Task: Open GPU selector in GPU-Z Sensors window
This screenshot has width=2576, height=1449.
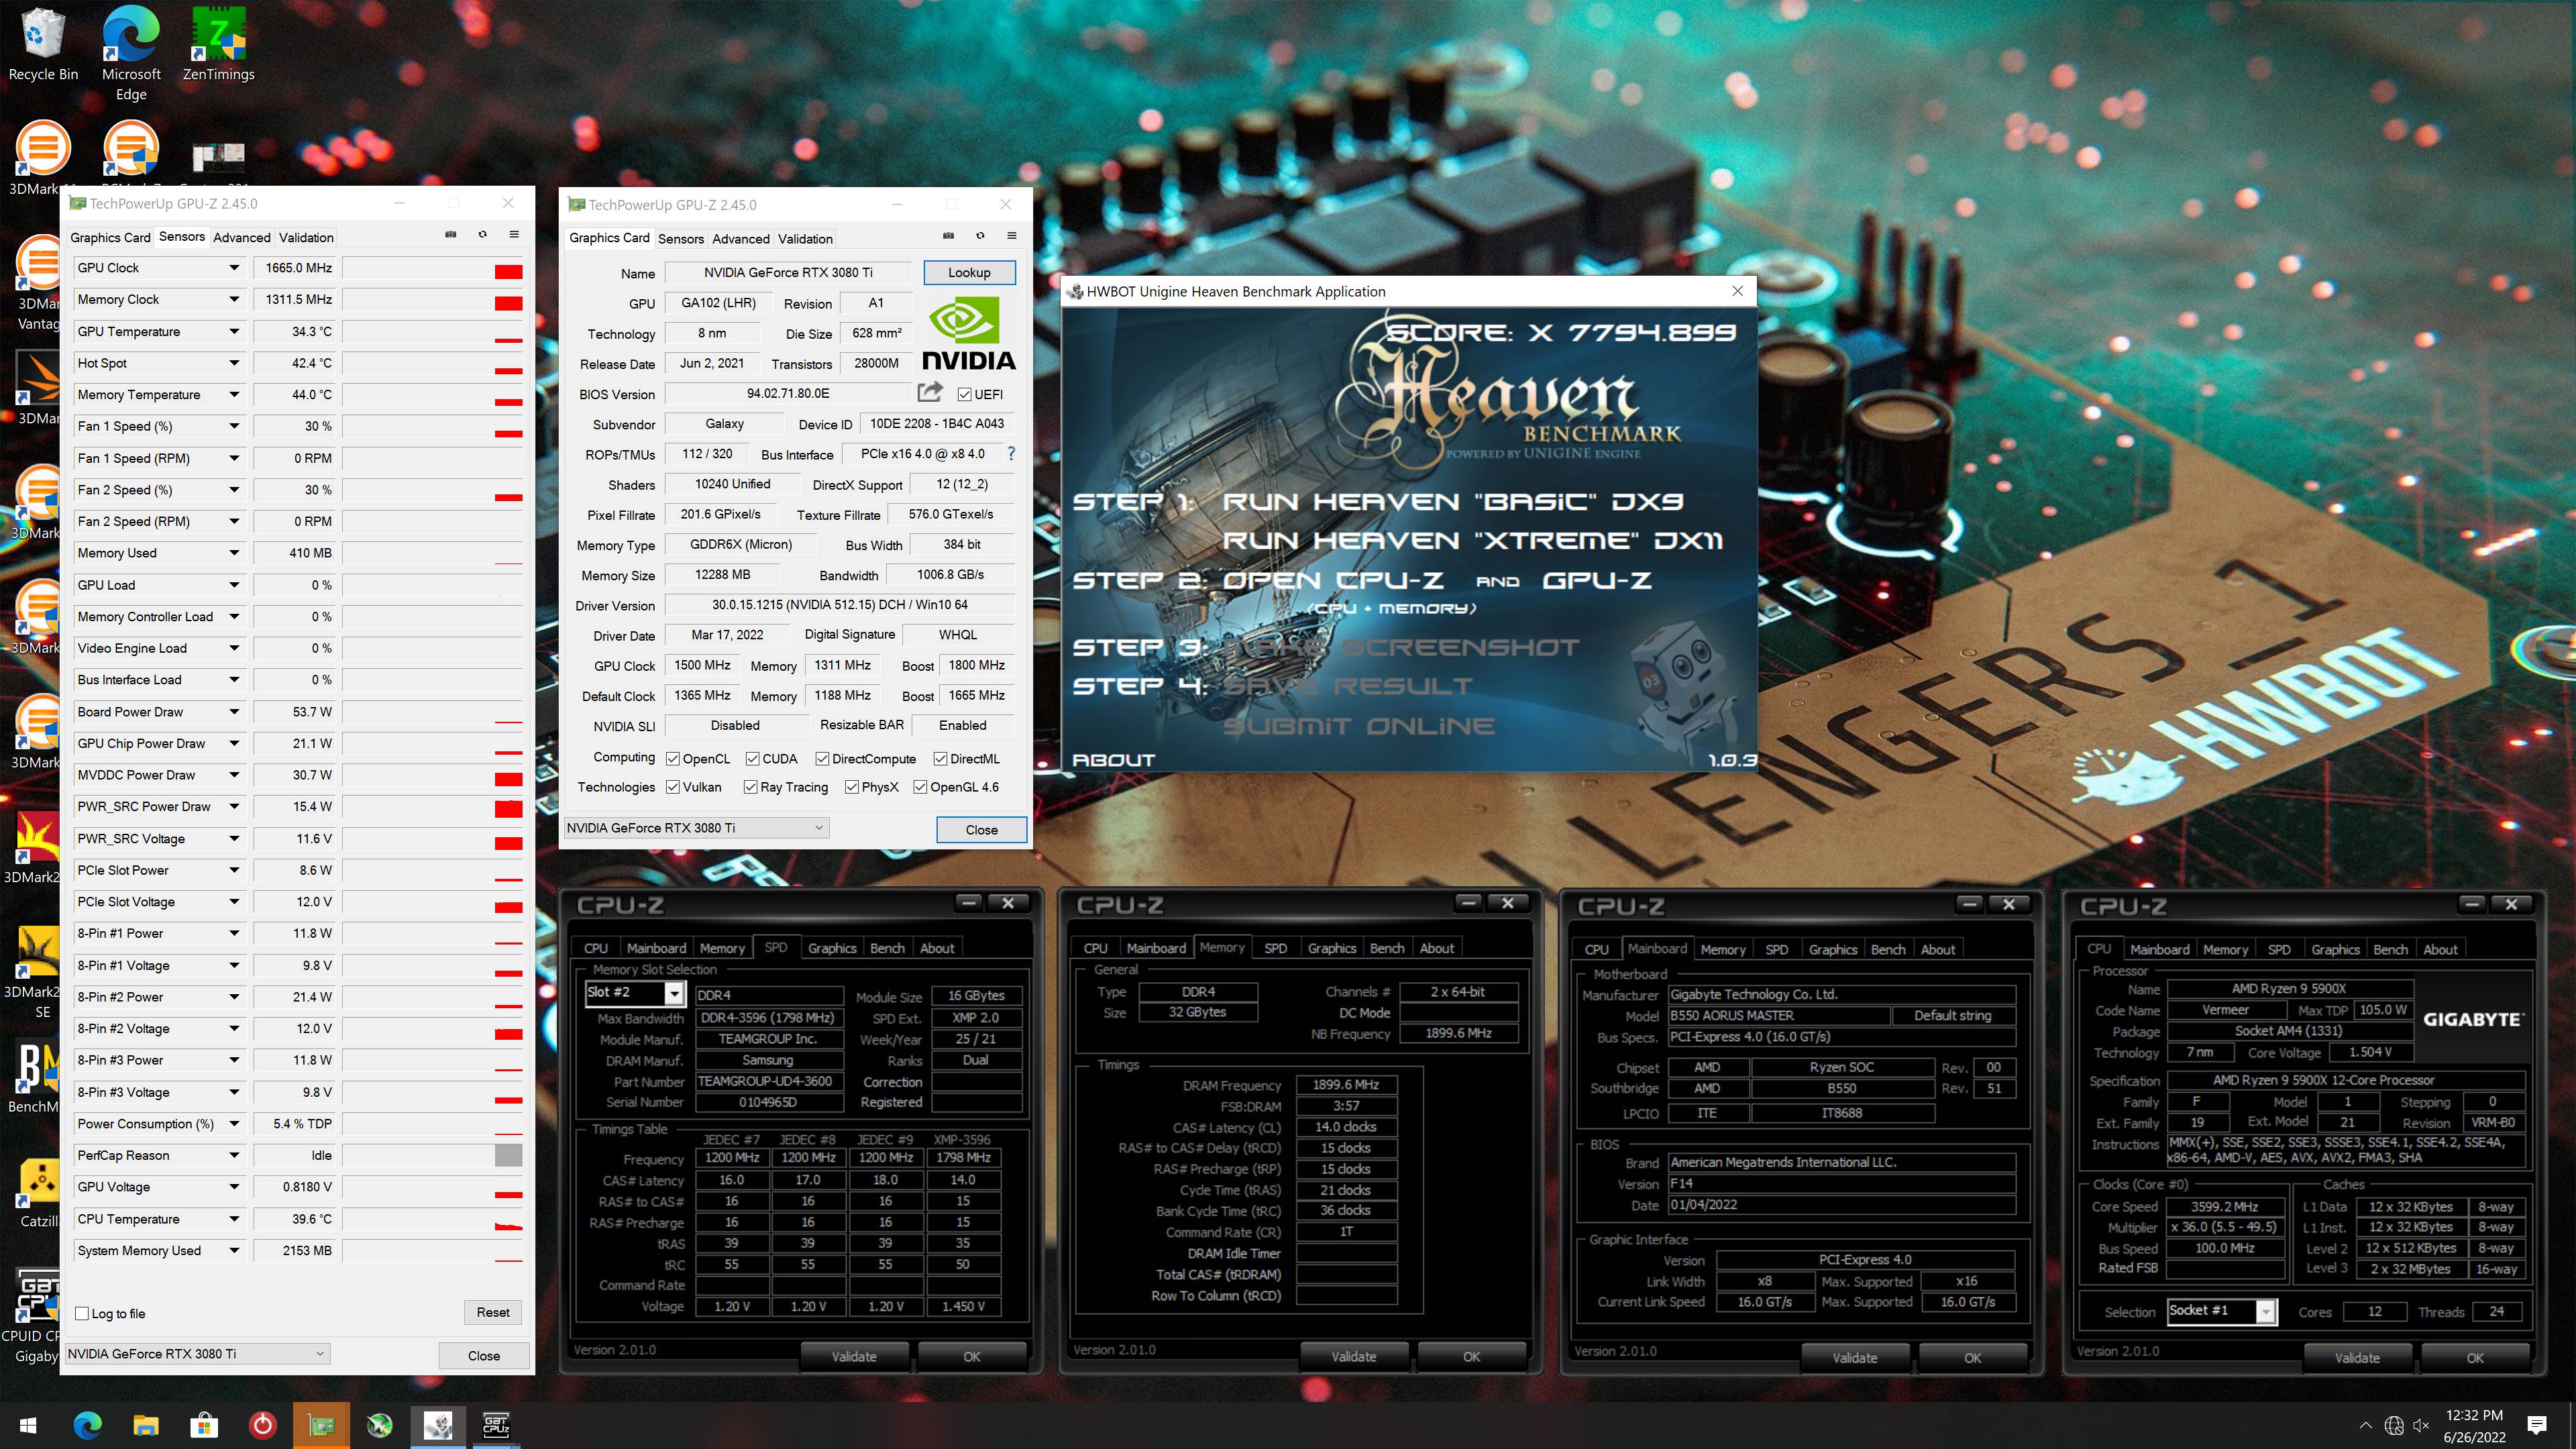Action: [197, 1354]
